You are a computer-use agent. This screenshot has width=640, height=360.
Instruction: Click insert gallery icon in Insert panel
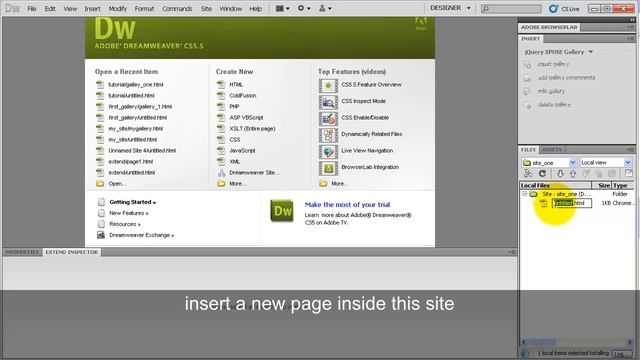(527, 64)
